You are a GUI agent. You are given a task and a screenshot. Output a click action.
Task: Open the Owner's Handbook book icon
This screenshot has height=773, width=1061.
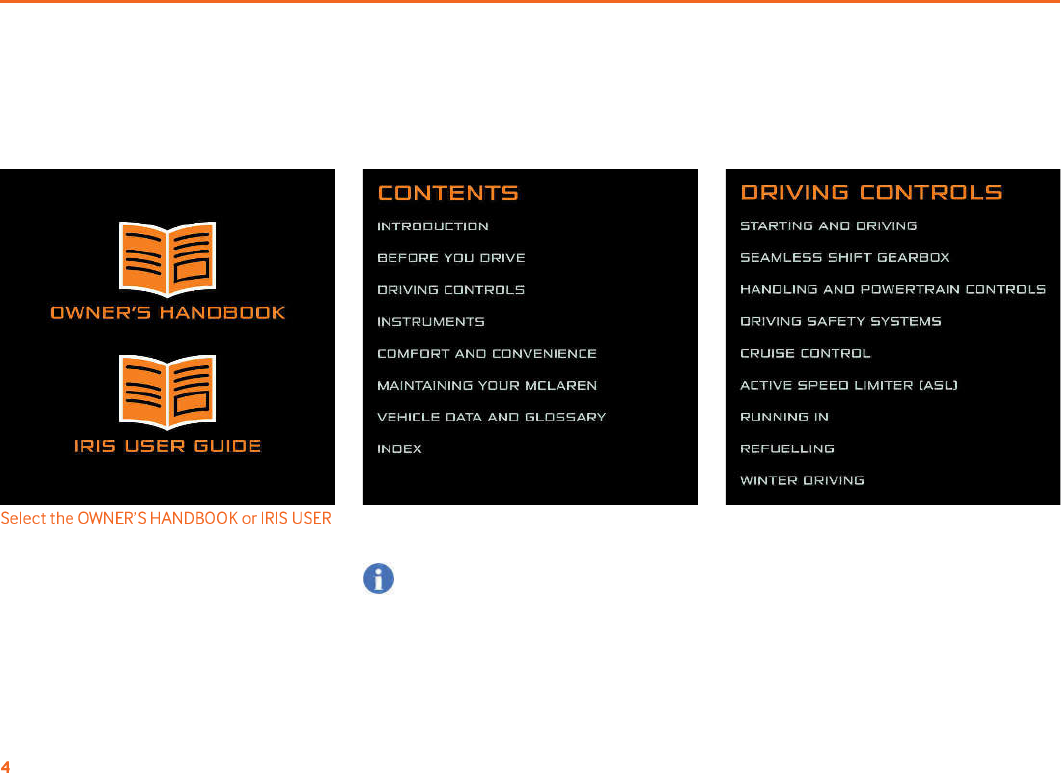pyautogui.click(x=167, y=259)
